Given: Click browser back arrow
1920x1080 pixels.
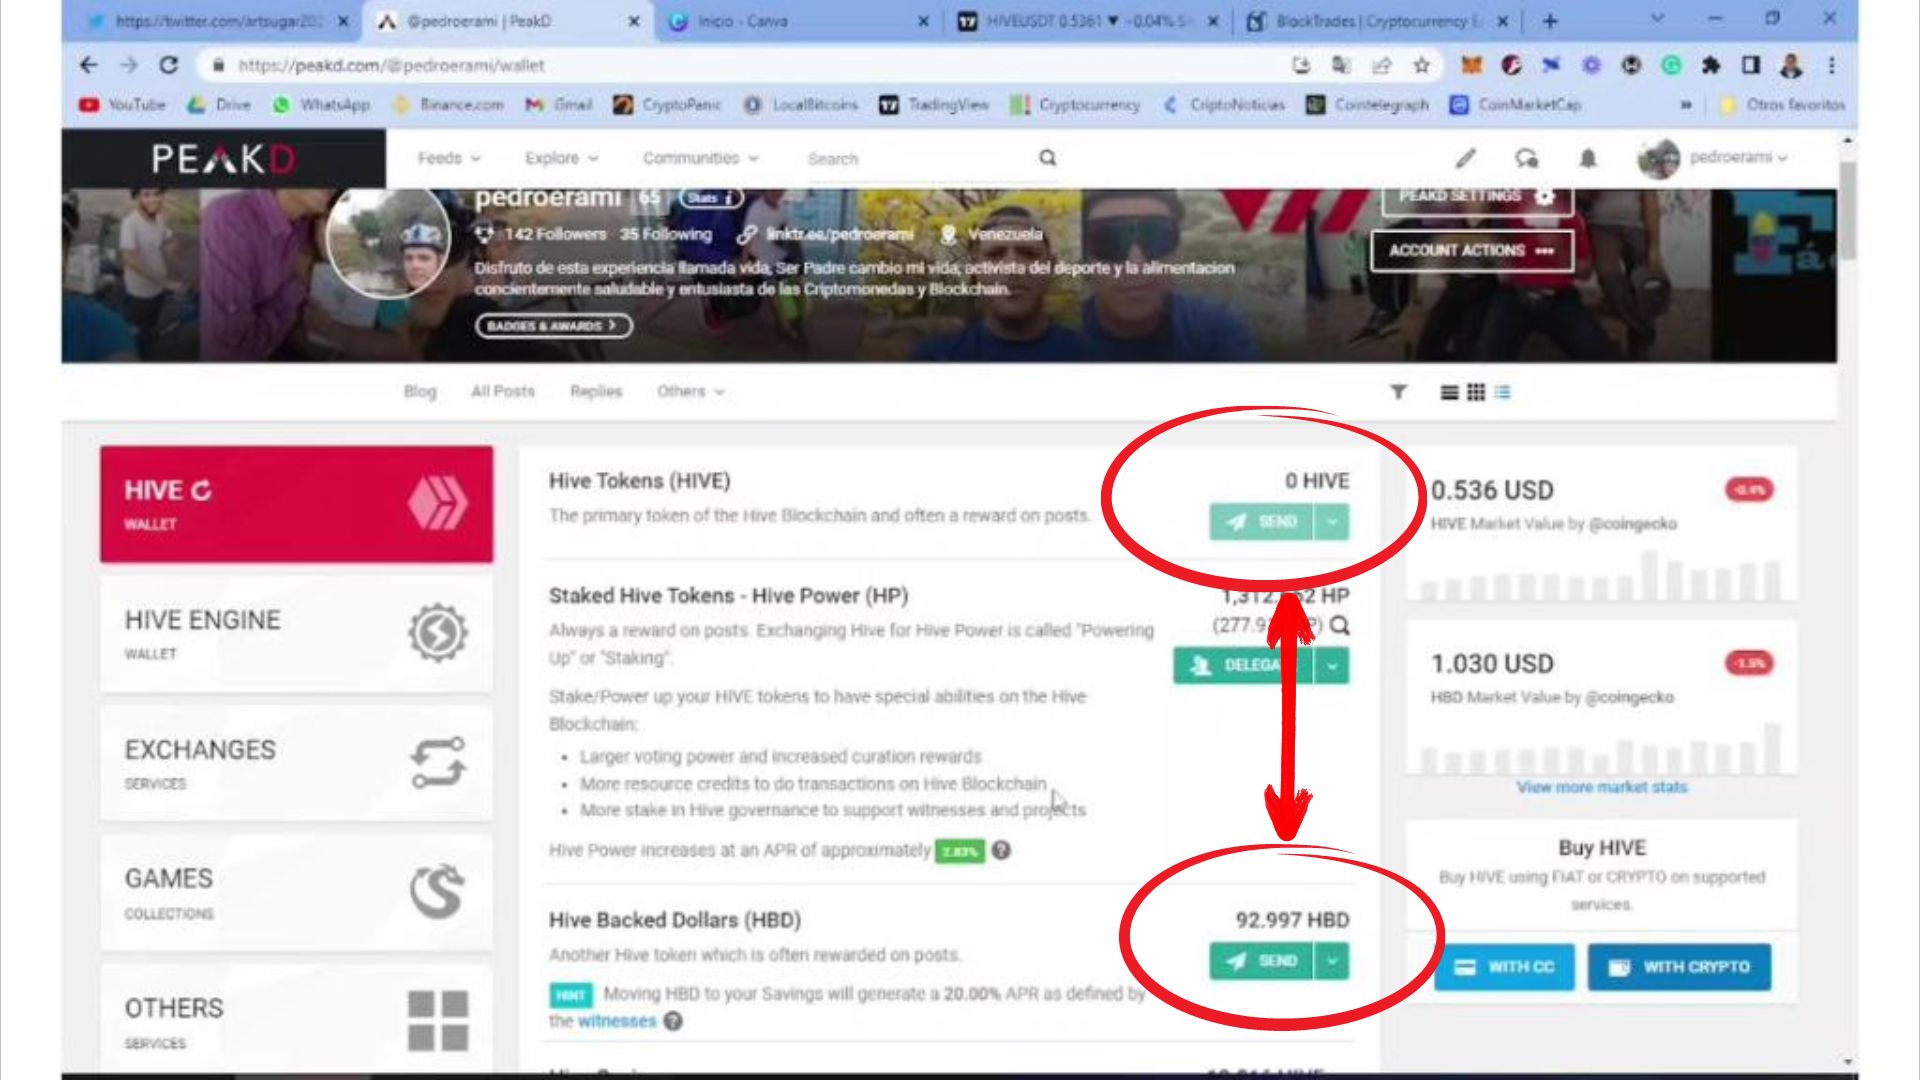Looking at the screenshot, I should pos(89,65).
